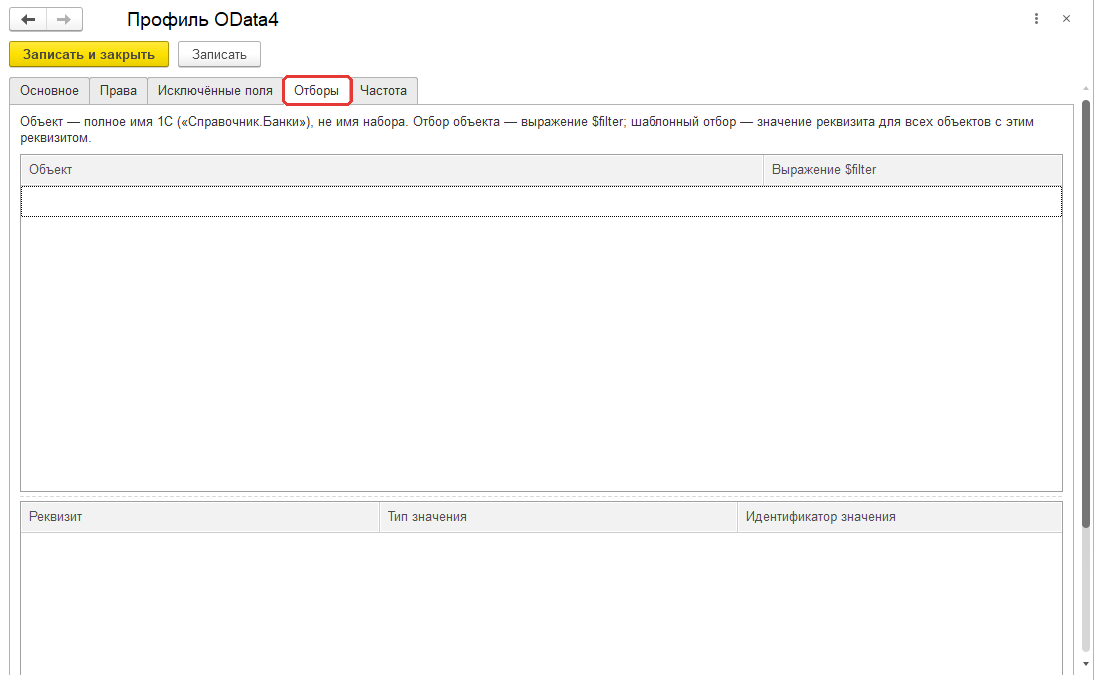Open the three-dot more actions menu
Viewport: 1094px width, 680px height.
coord(1036,19)
